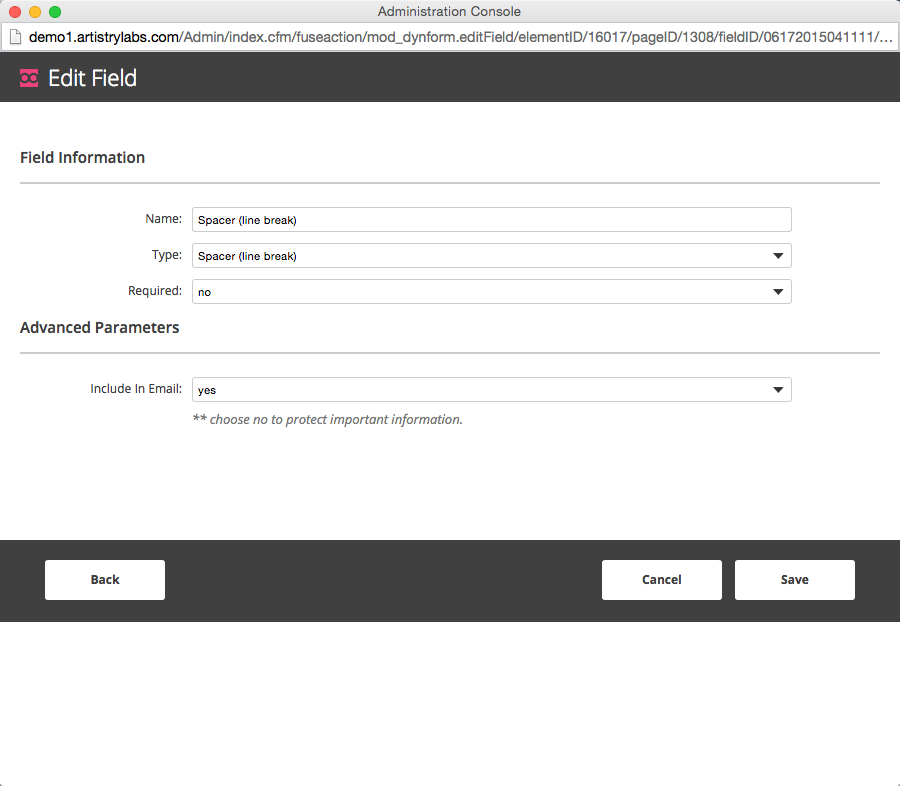Click the URL address bar text
Image resolution: width=900 pixels, height=786 pixels.
(460, 37)
